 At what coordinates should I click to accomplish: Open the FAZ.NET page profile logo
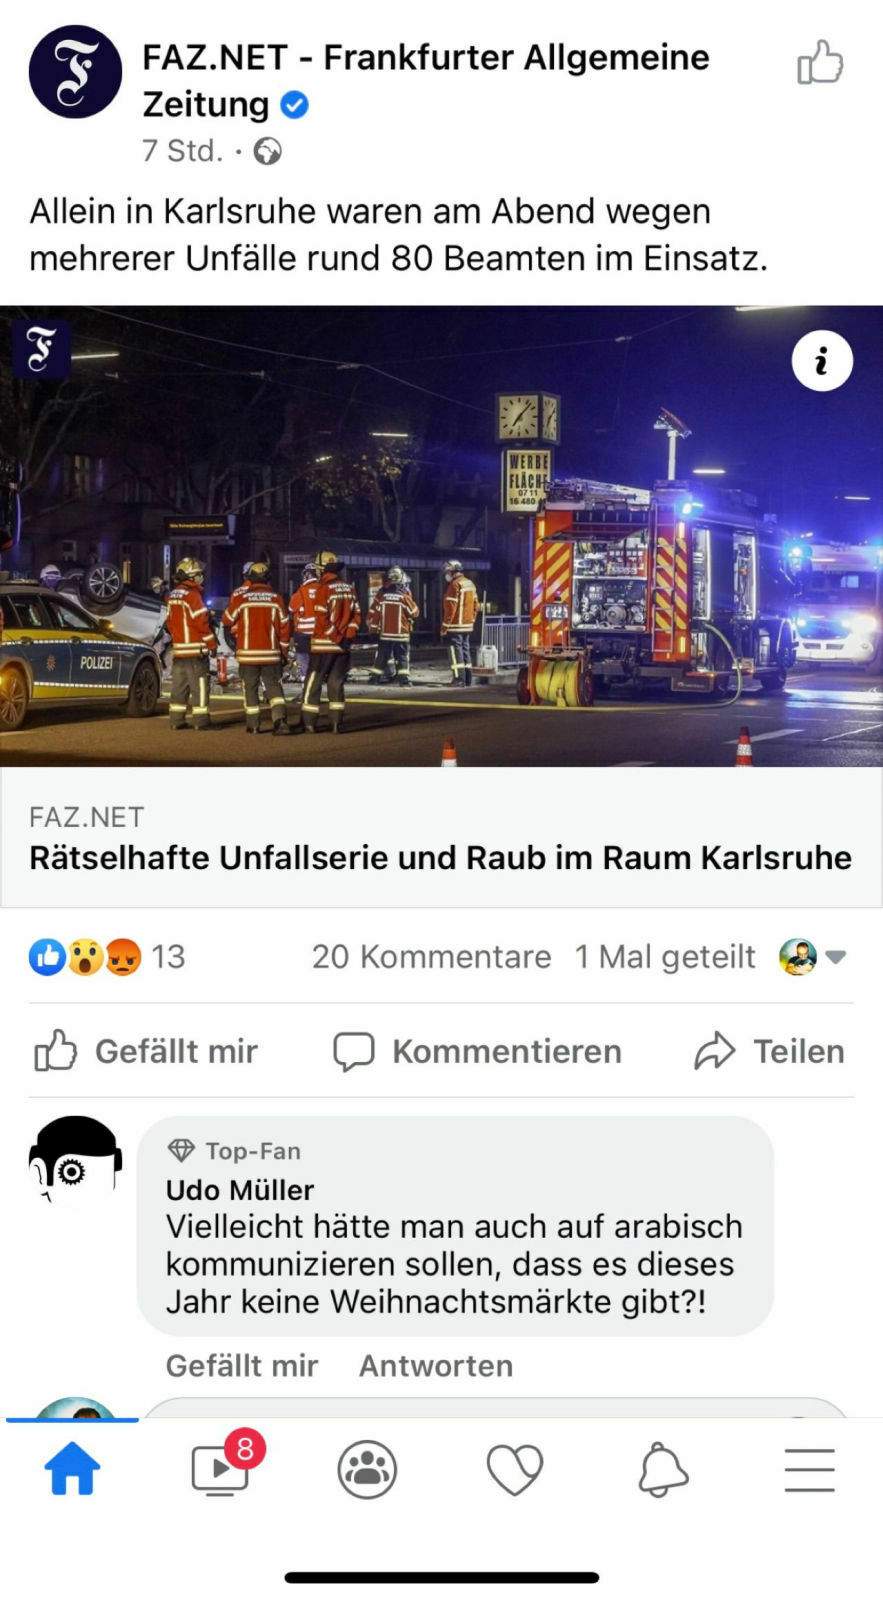(x=75, y=72)
